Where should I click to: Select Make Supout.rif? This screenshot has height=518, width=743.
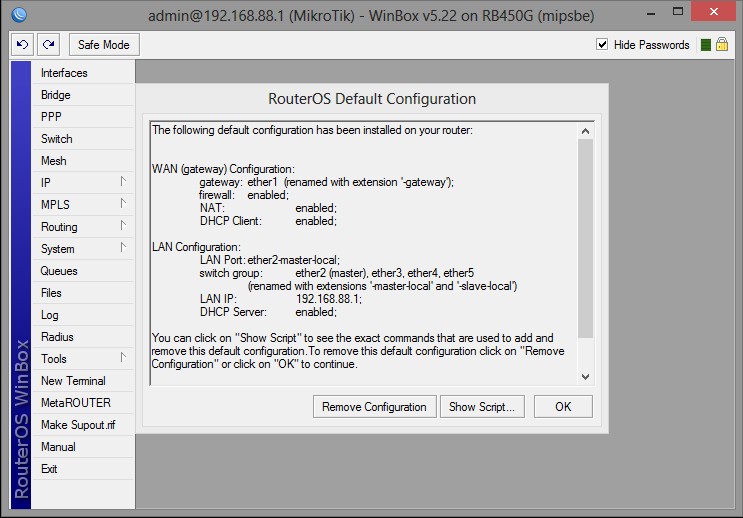point(83,425)
